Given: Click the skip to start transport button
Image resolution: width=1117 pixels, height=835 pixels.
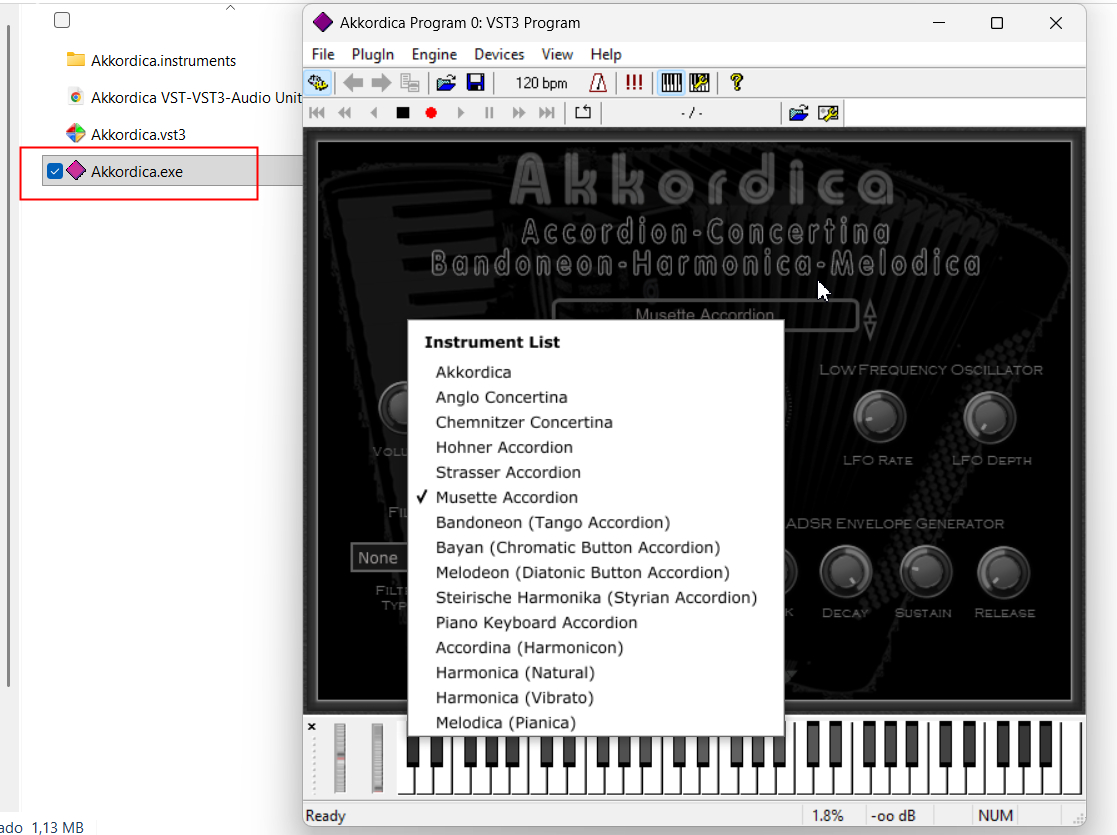Looking at the screenshot, I should [317, 113].
